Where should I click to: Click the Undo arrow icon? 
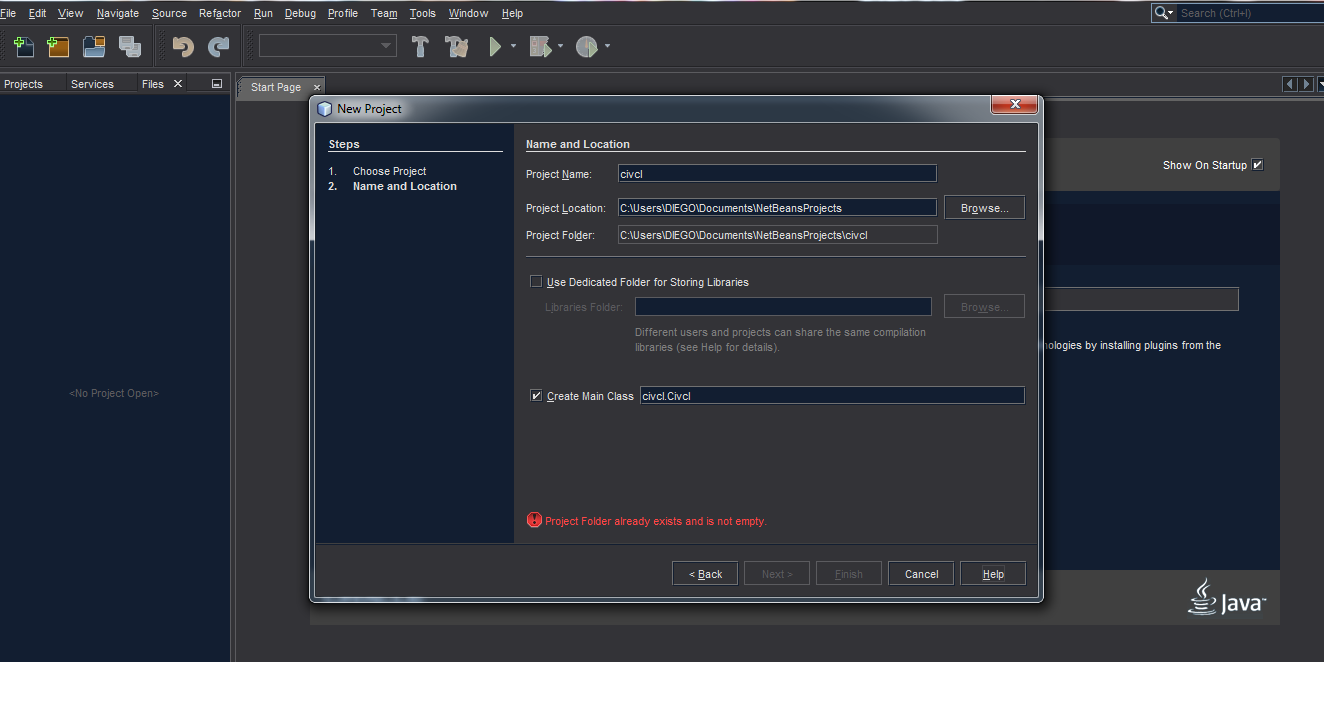183,46
